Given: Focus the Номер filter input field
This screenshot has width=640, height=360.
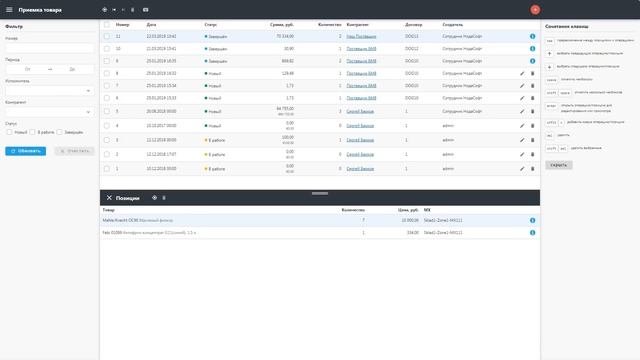Looking at the screenshot, I should pos(50,48).
